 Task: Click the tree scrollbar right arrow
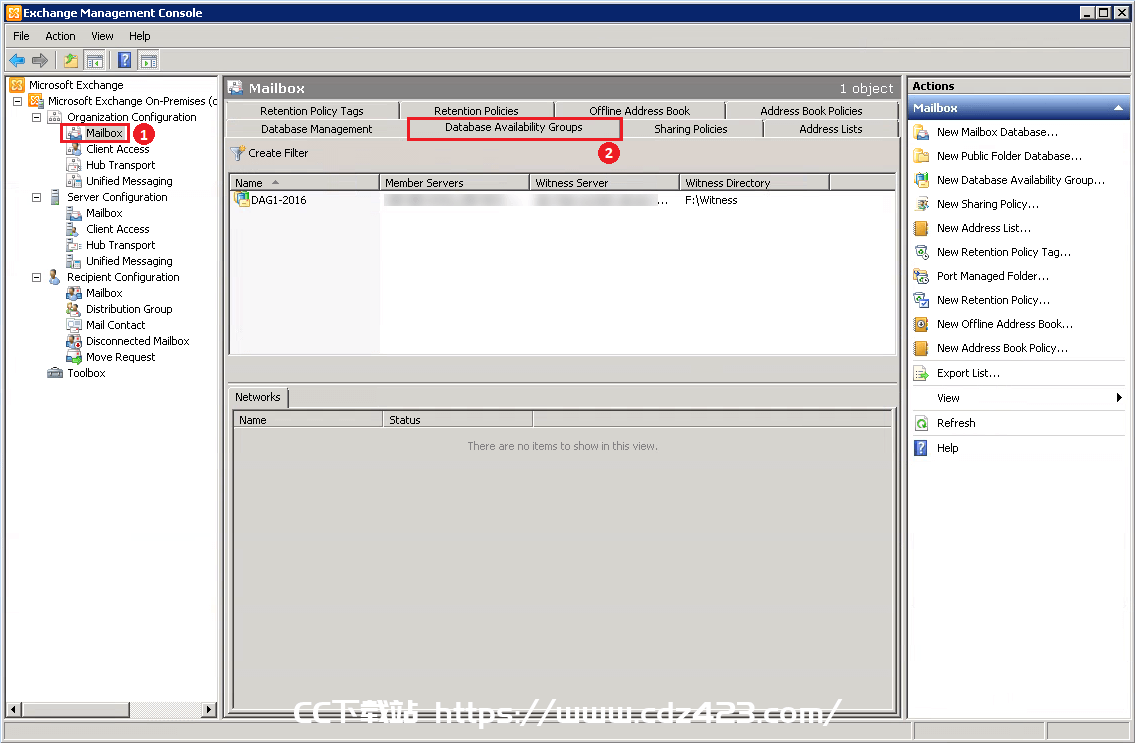pyautogui.click(x=208, y=709)
